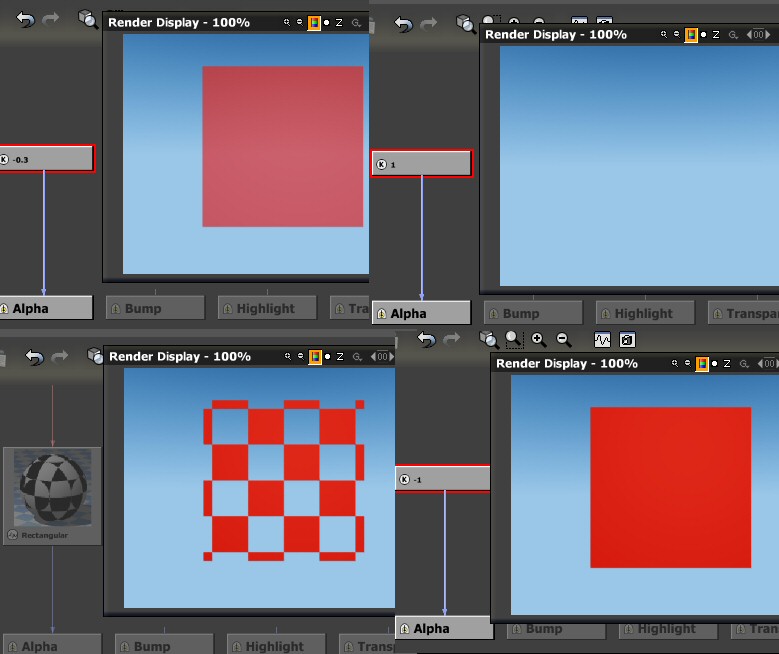Open the function graph waveform icon
This screenshot has width=779, height=654.
tap(602, 340)
